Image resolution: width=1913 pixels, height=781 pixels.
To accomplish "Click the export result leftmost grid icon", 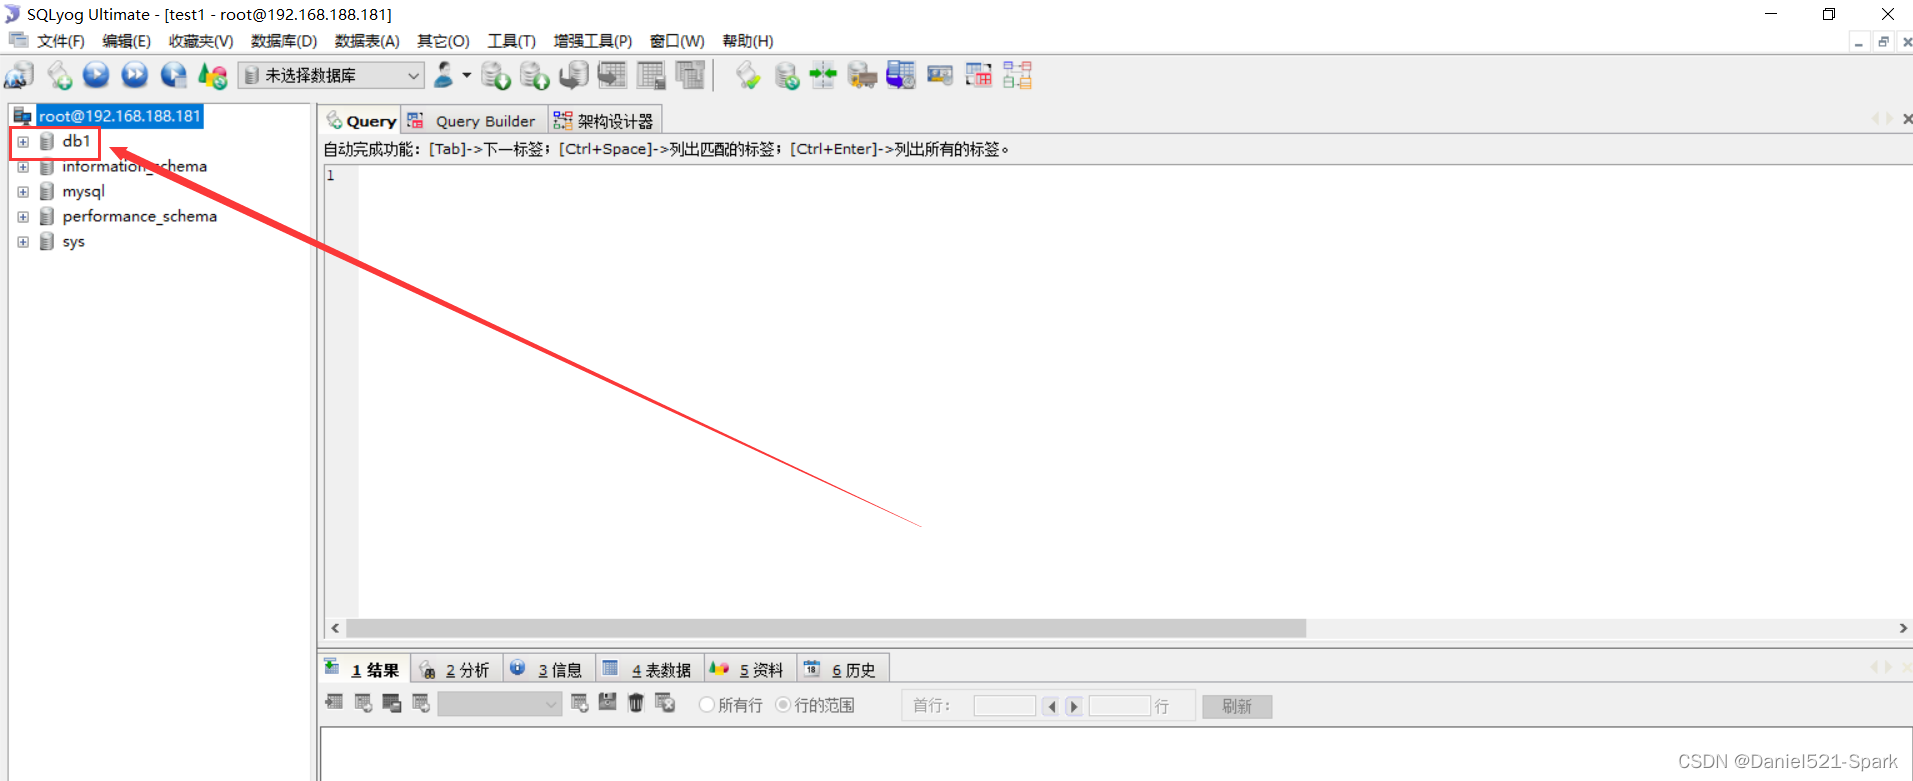I will (x=334, y=703).
